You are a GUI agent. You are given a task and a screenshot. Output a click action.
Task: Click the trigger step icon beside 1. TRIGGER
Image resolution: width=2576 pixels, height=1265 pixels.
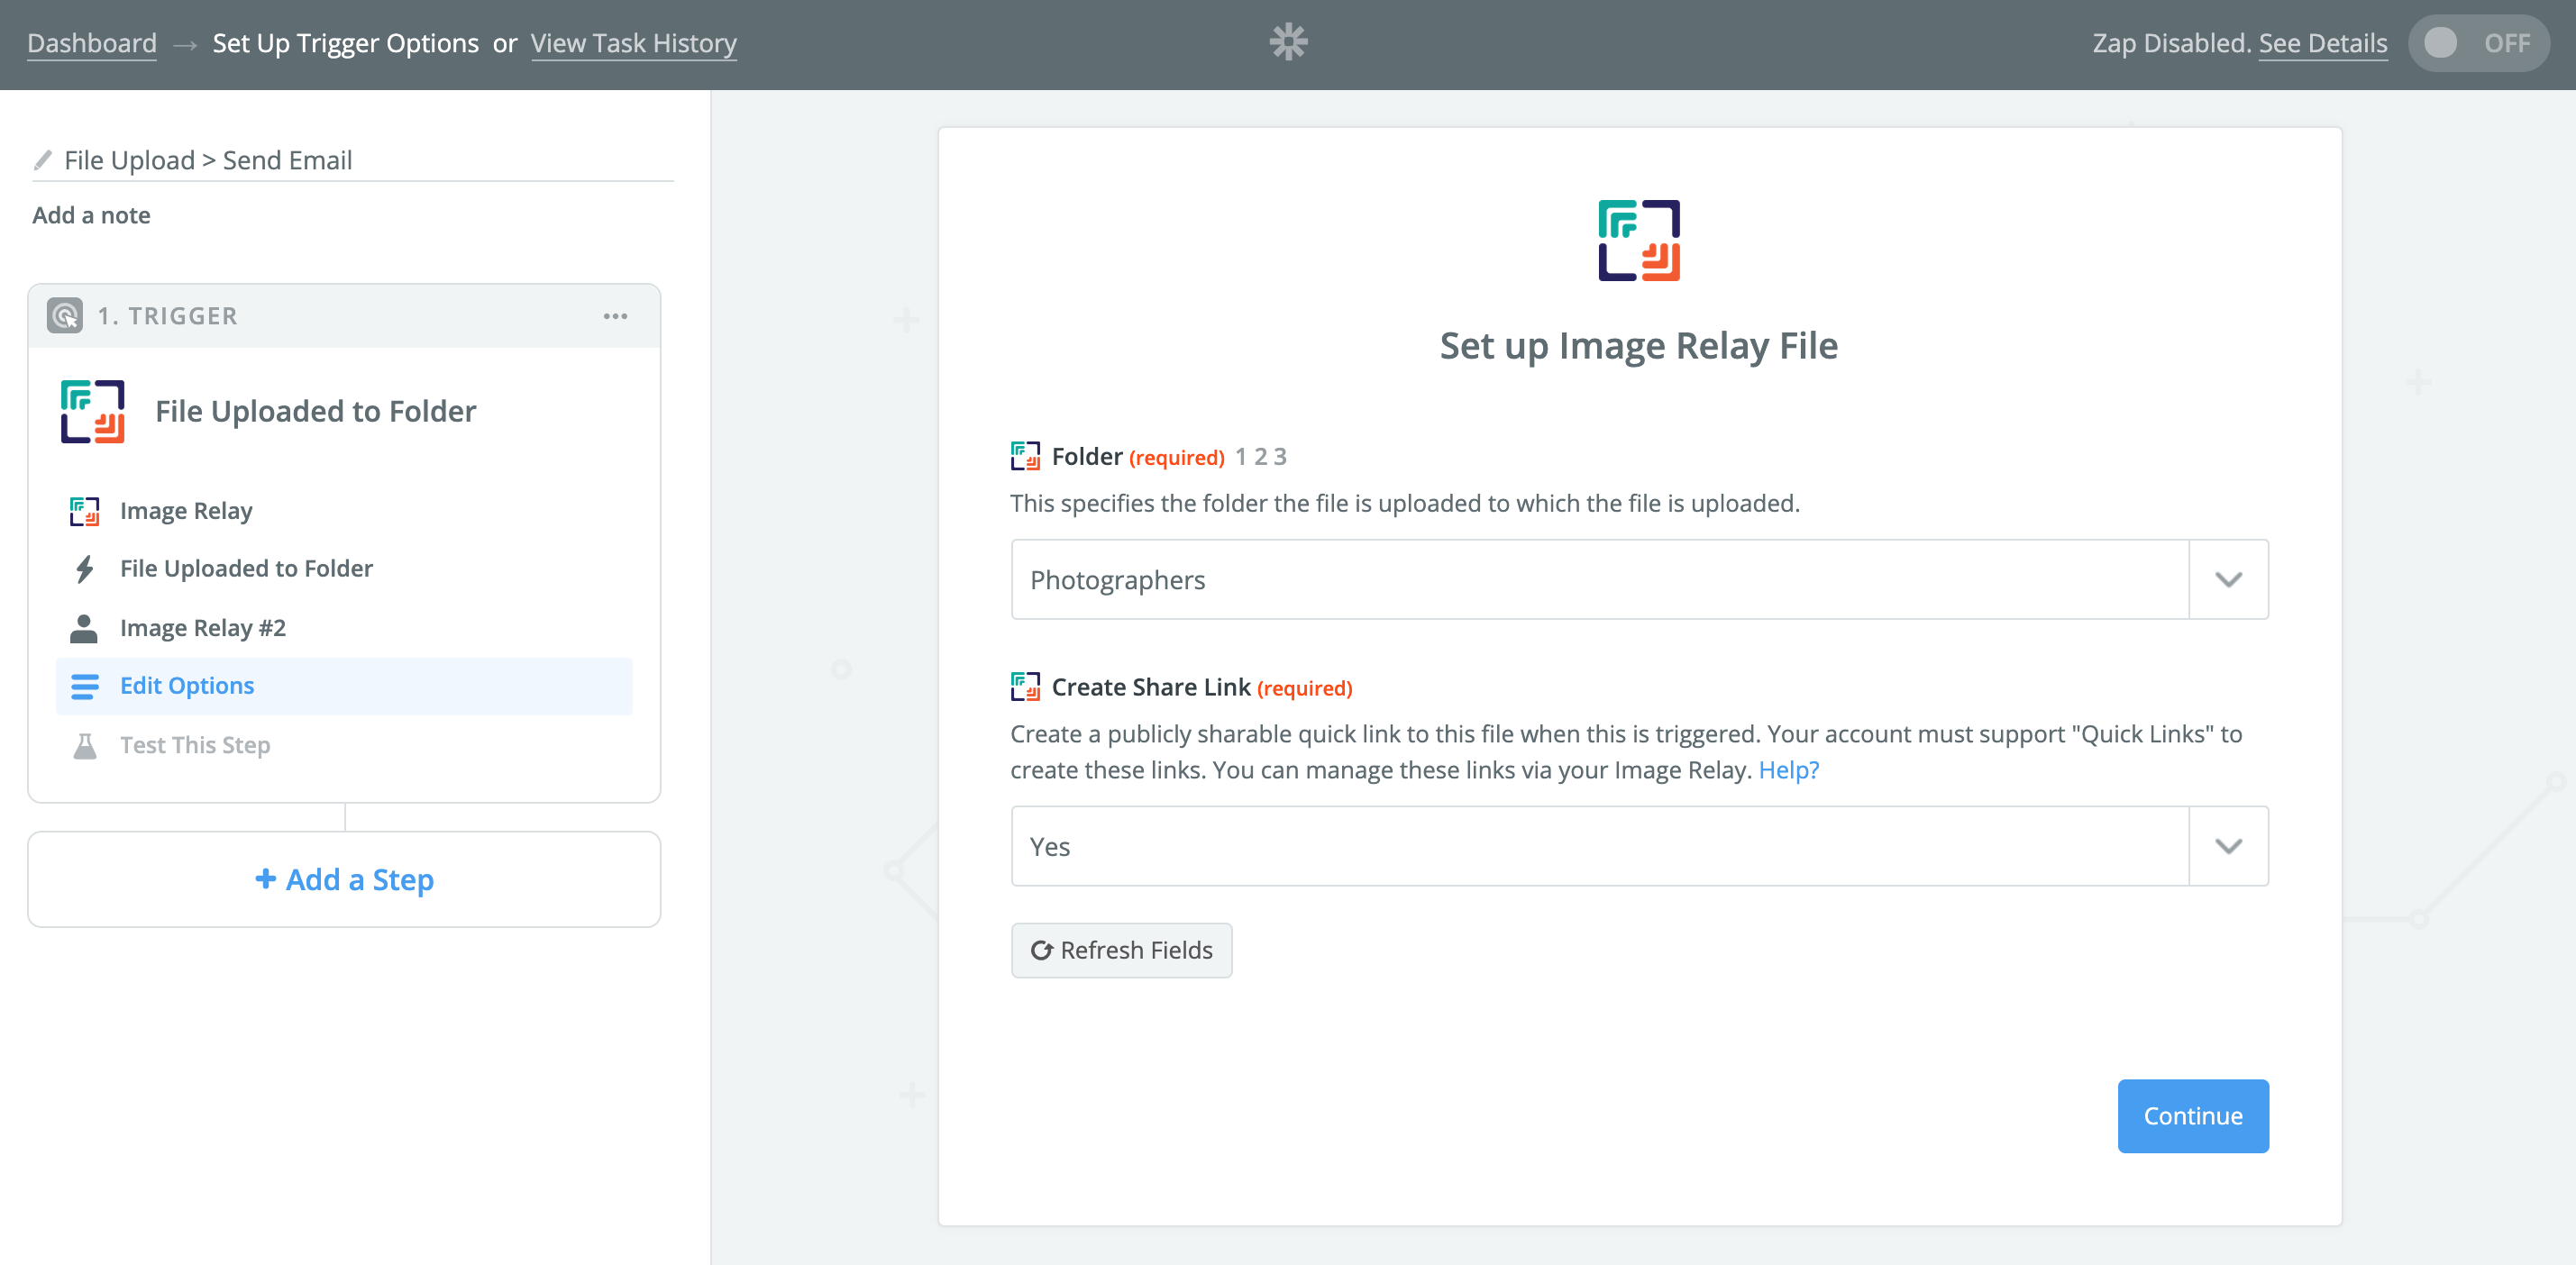65,316
